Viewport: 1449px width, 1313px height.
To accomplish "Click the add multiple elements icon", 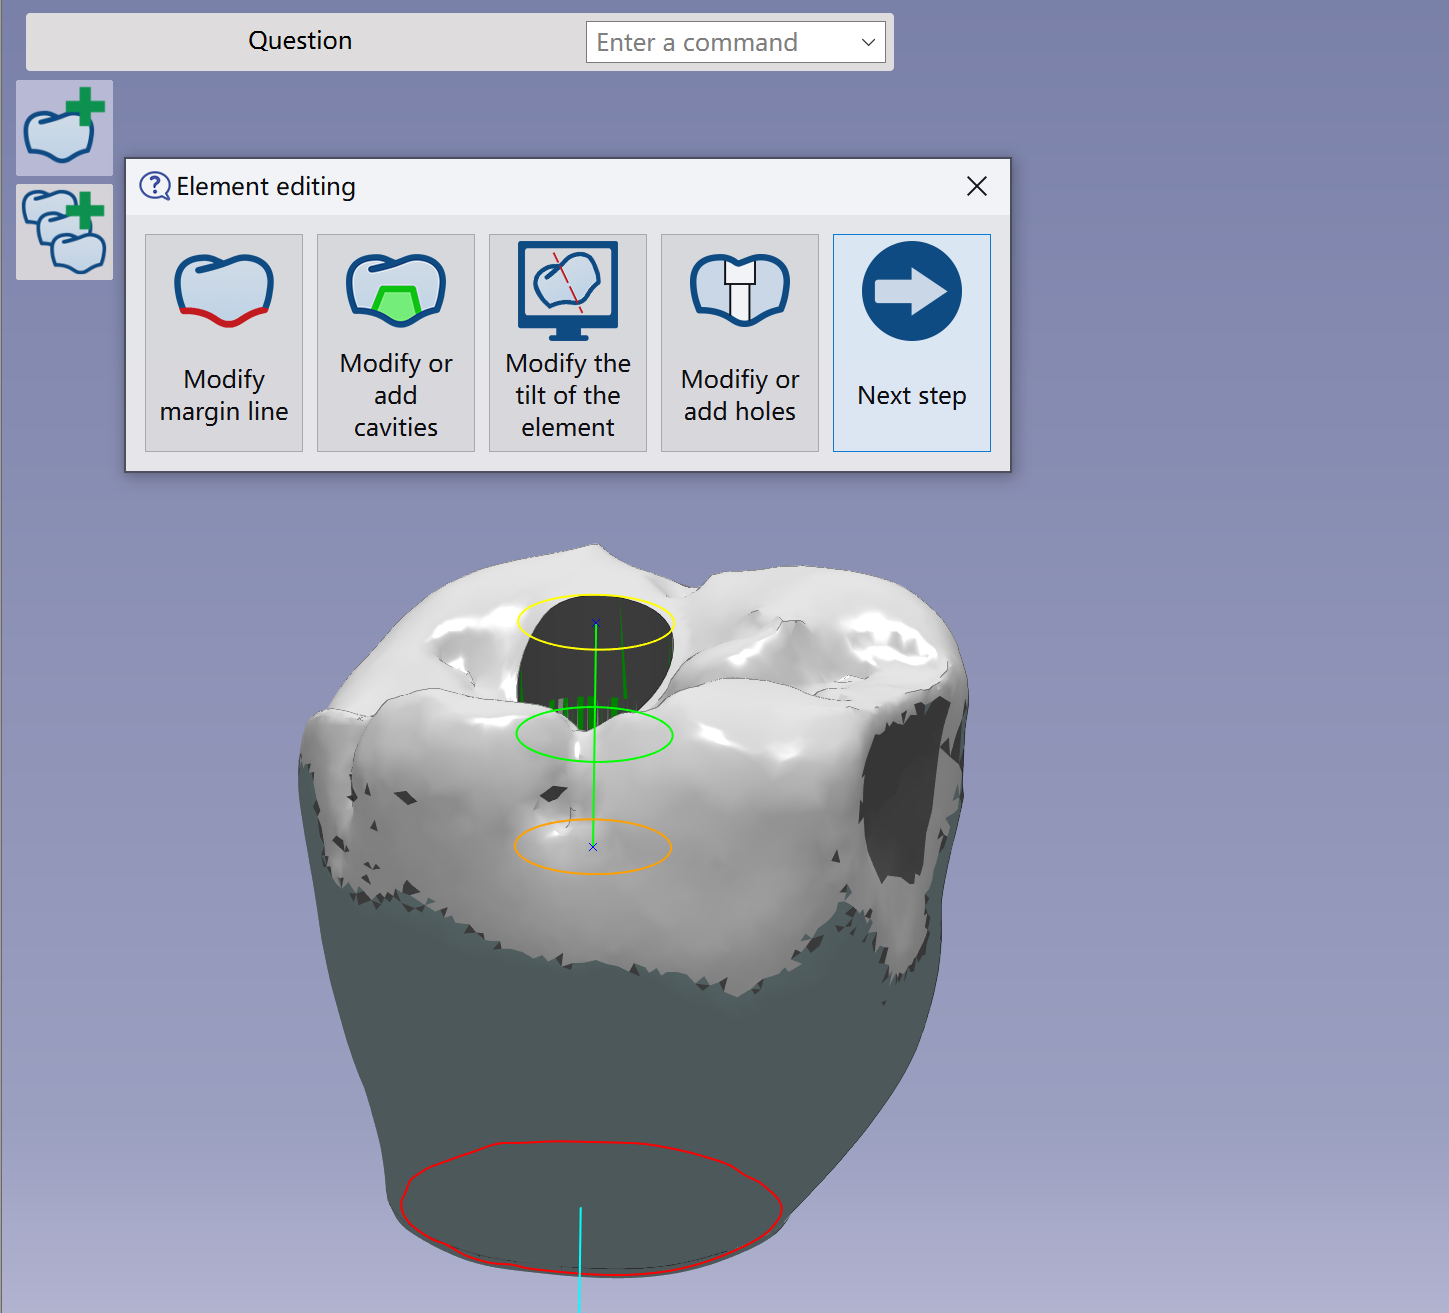I will (x=64, y=232).
